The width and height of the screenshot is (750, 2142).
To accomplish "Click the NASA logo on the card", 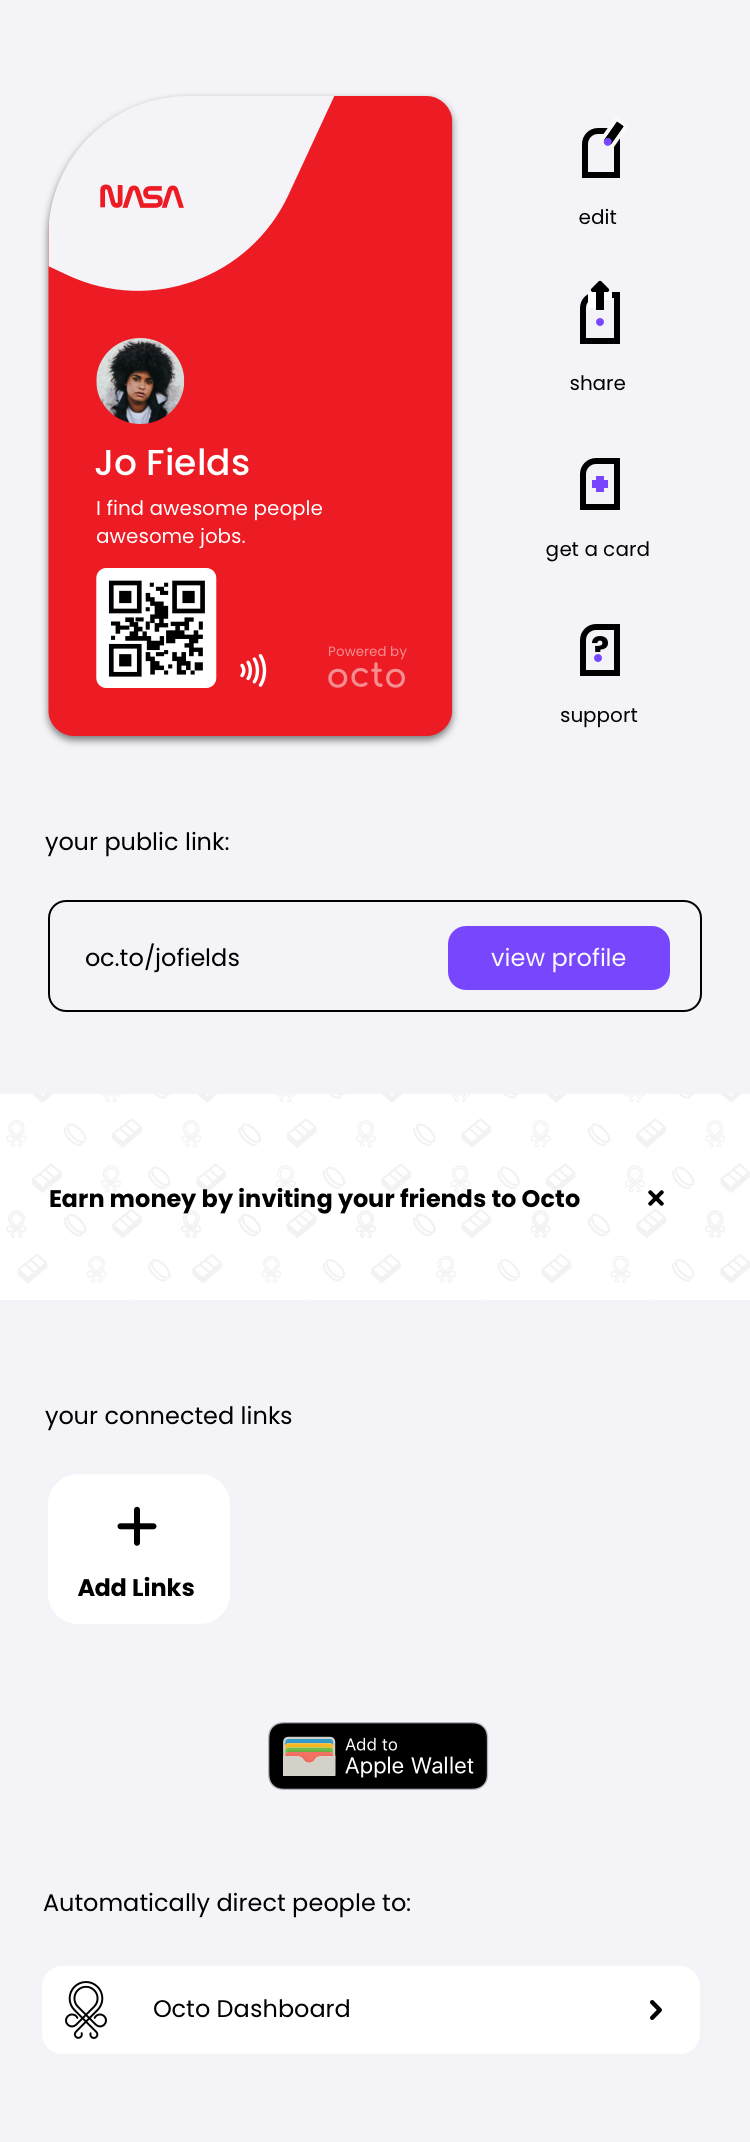I will coord(142,196).
